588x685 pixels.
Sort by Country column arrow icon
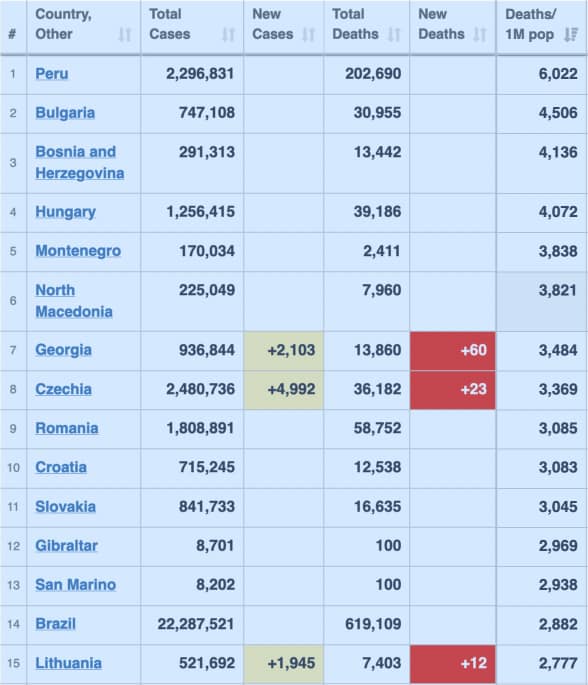[x=125, y=34]
